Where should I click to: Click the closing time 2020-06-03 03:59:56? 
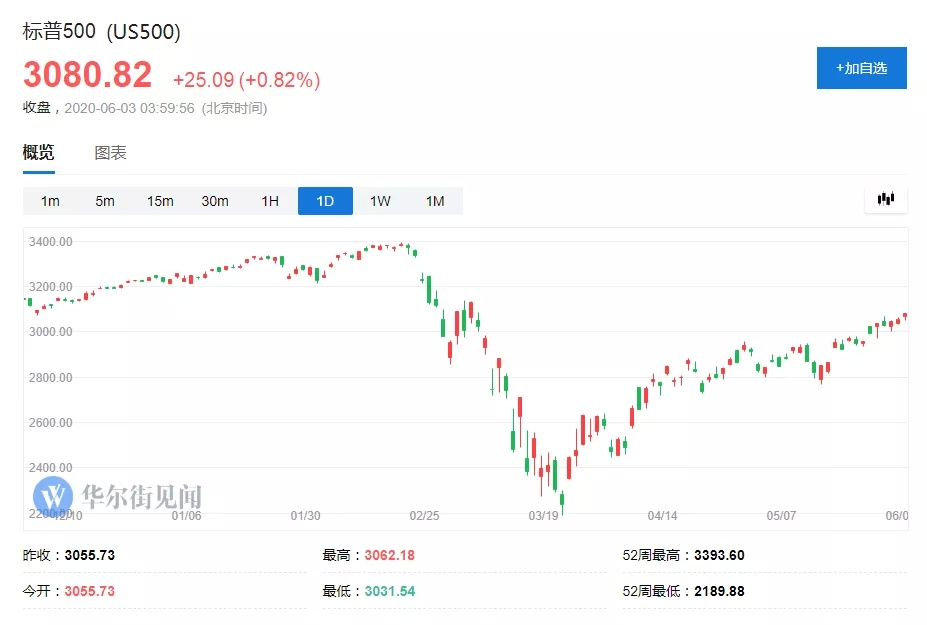coord(129,108)
